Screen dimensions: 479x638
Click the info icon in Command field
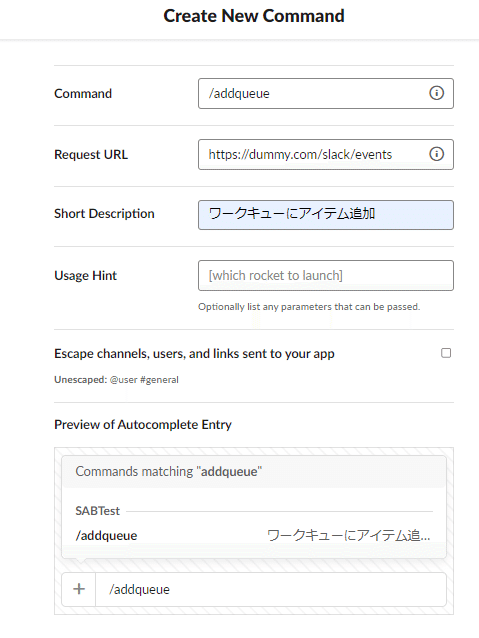(436, 93)
